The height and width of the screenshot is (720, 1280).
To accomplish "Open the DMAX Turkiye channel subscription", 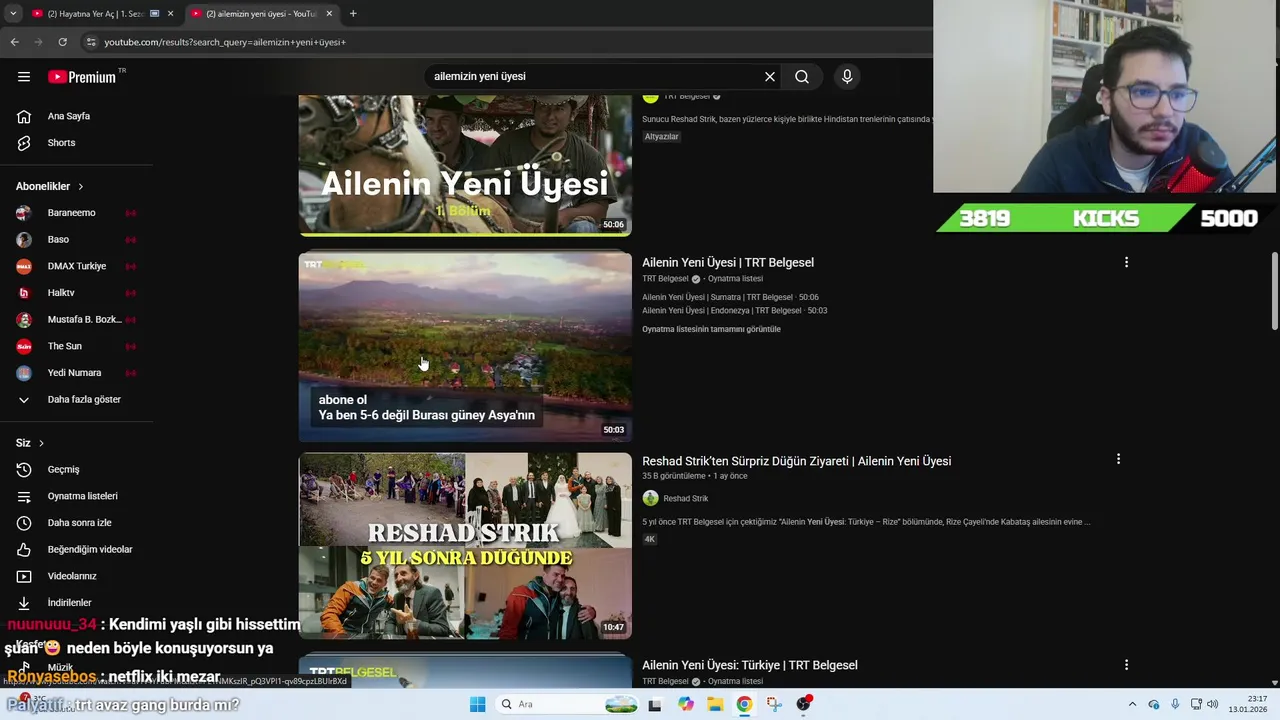I will (76, 266).
